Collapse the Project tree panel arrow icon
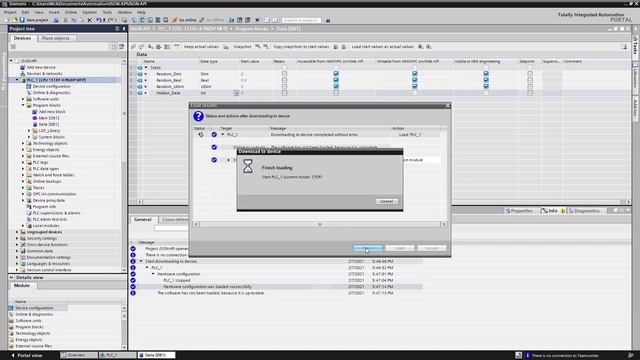Screen dimensions: 640x360 click(x=124, y=29)
